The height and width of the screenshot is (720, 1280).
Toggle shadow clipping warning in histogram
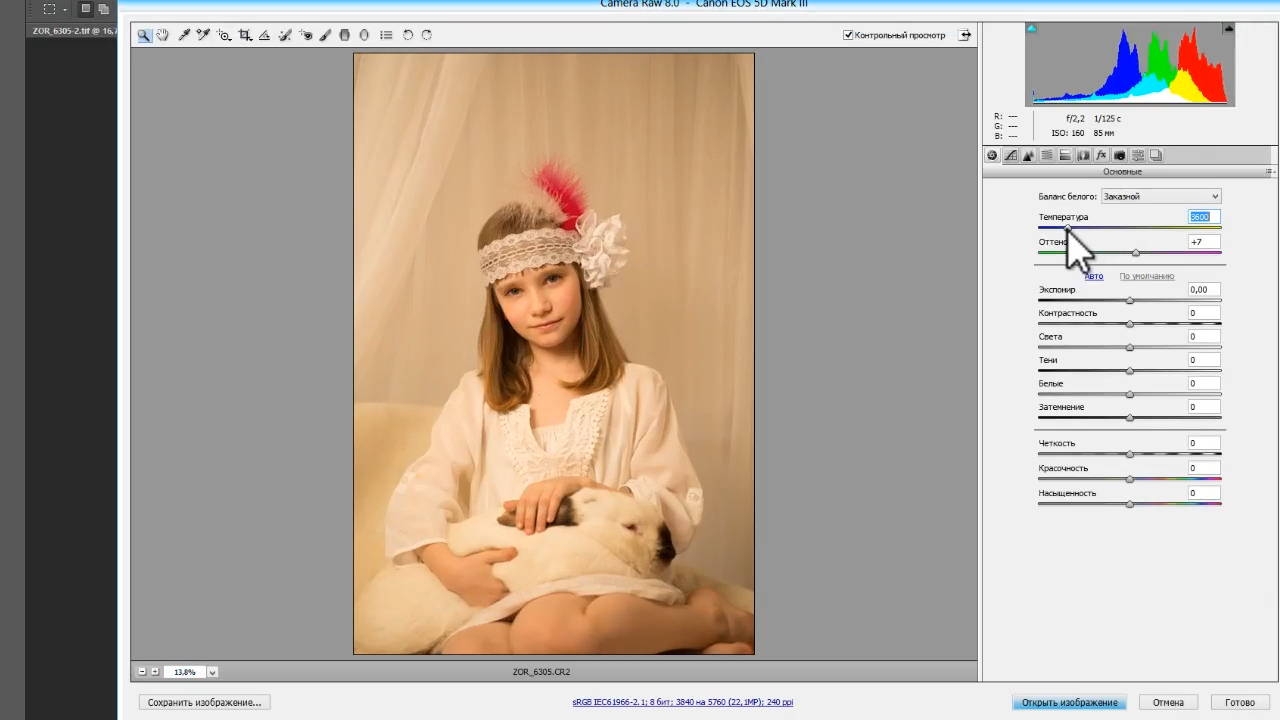pyautogui.click(x=1031, y=28)
